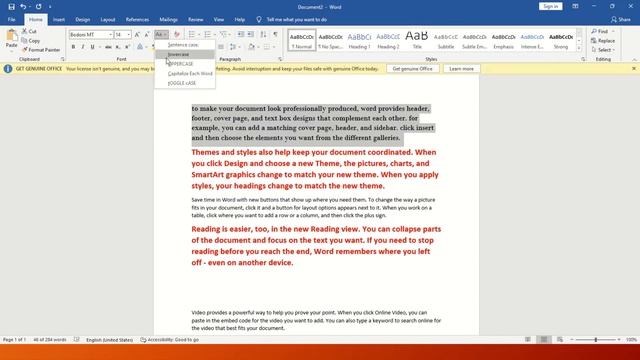Toggle Subscript formatting
Viewport: 640px width, 360px height.
click(118, 47)
